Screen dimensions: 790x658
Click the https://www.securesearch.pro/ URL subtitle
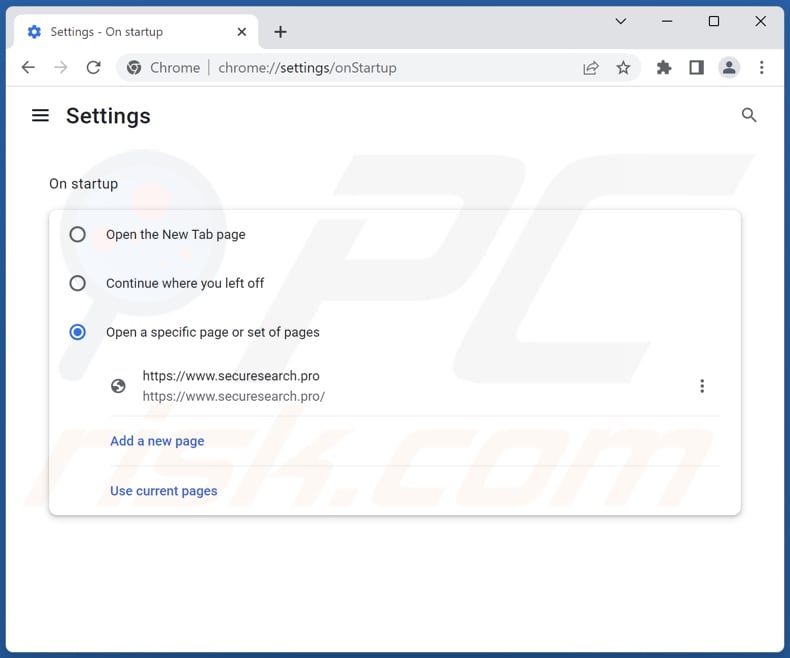(234, 397)
